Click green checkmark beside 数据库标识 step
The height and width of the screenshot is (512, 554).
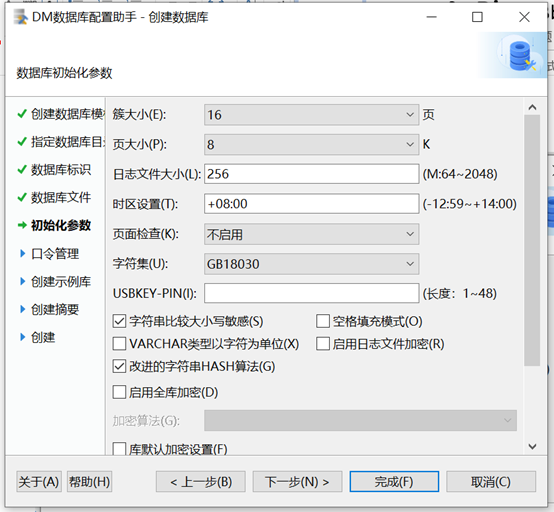pyautogui.click(x=22, y=170)
